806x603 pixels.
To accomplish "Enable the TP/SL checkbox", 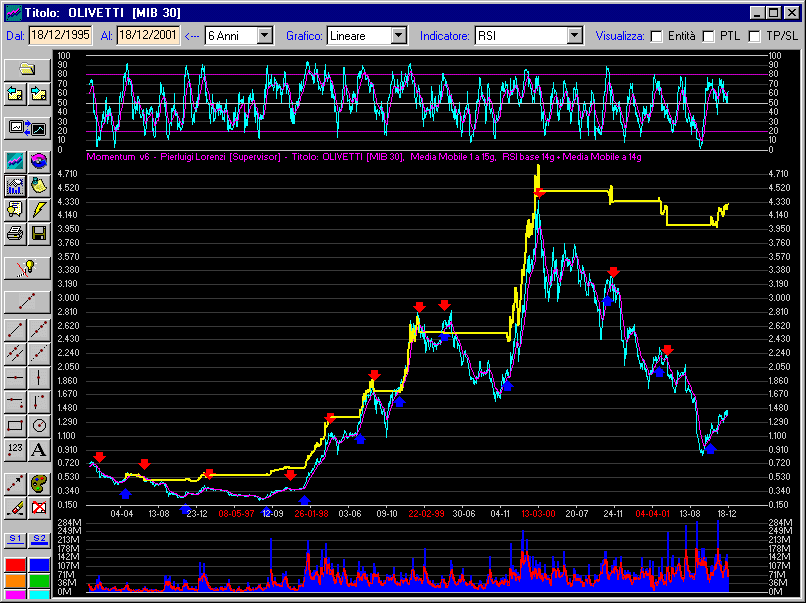I will click(755, 36).
